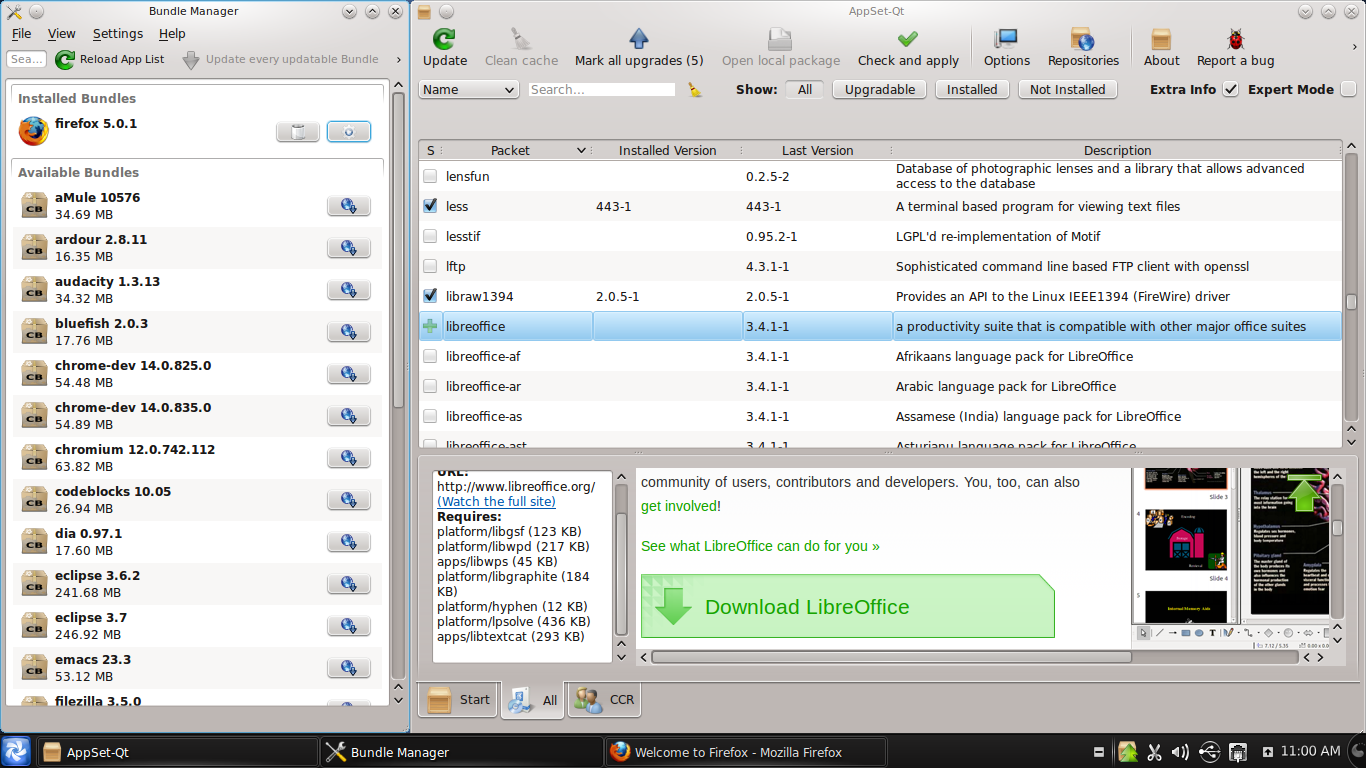
Task: Click the Watch the full site link
Action: click(496, 501)
